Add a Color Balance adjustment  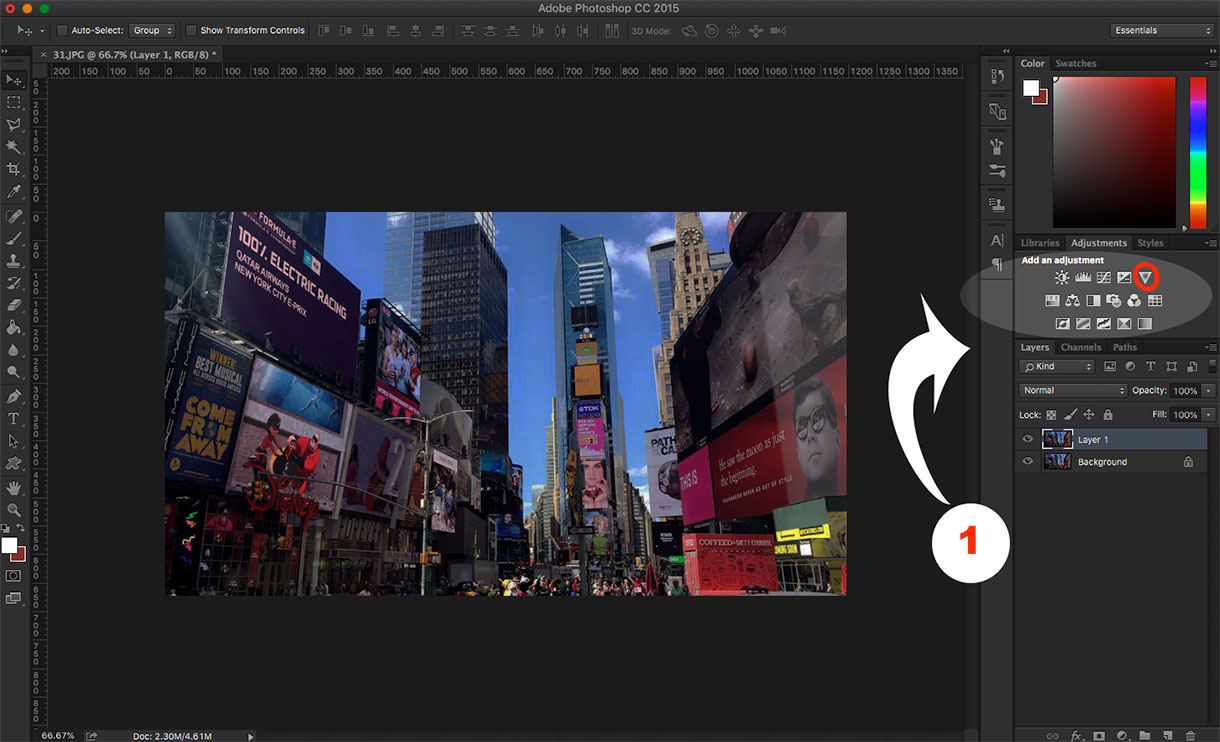click(x=1072, y=300)
